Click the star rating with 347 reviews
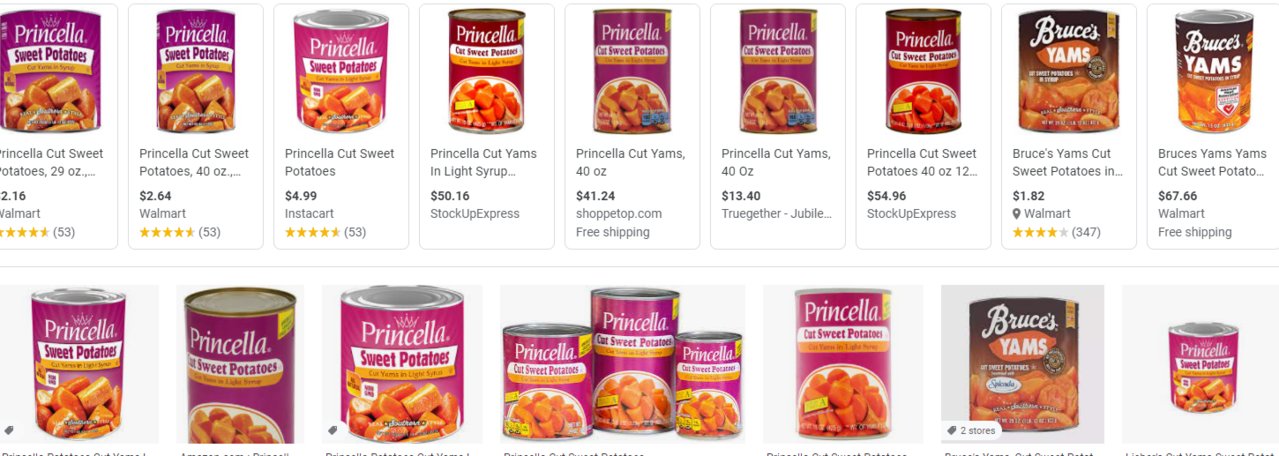This screenshot has height=456, width=1279. click(x=1040, y=232)
